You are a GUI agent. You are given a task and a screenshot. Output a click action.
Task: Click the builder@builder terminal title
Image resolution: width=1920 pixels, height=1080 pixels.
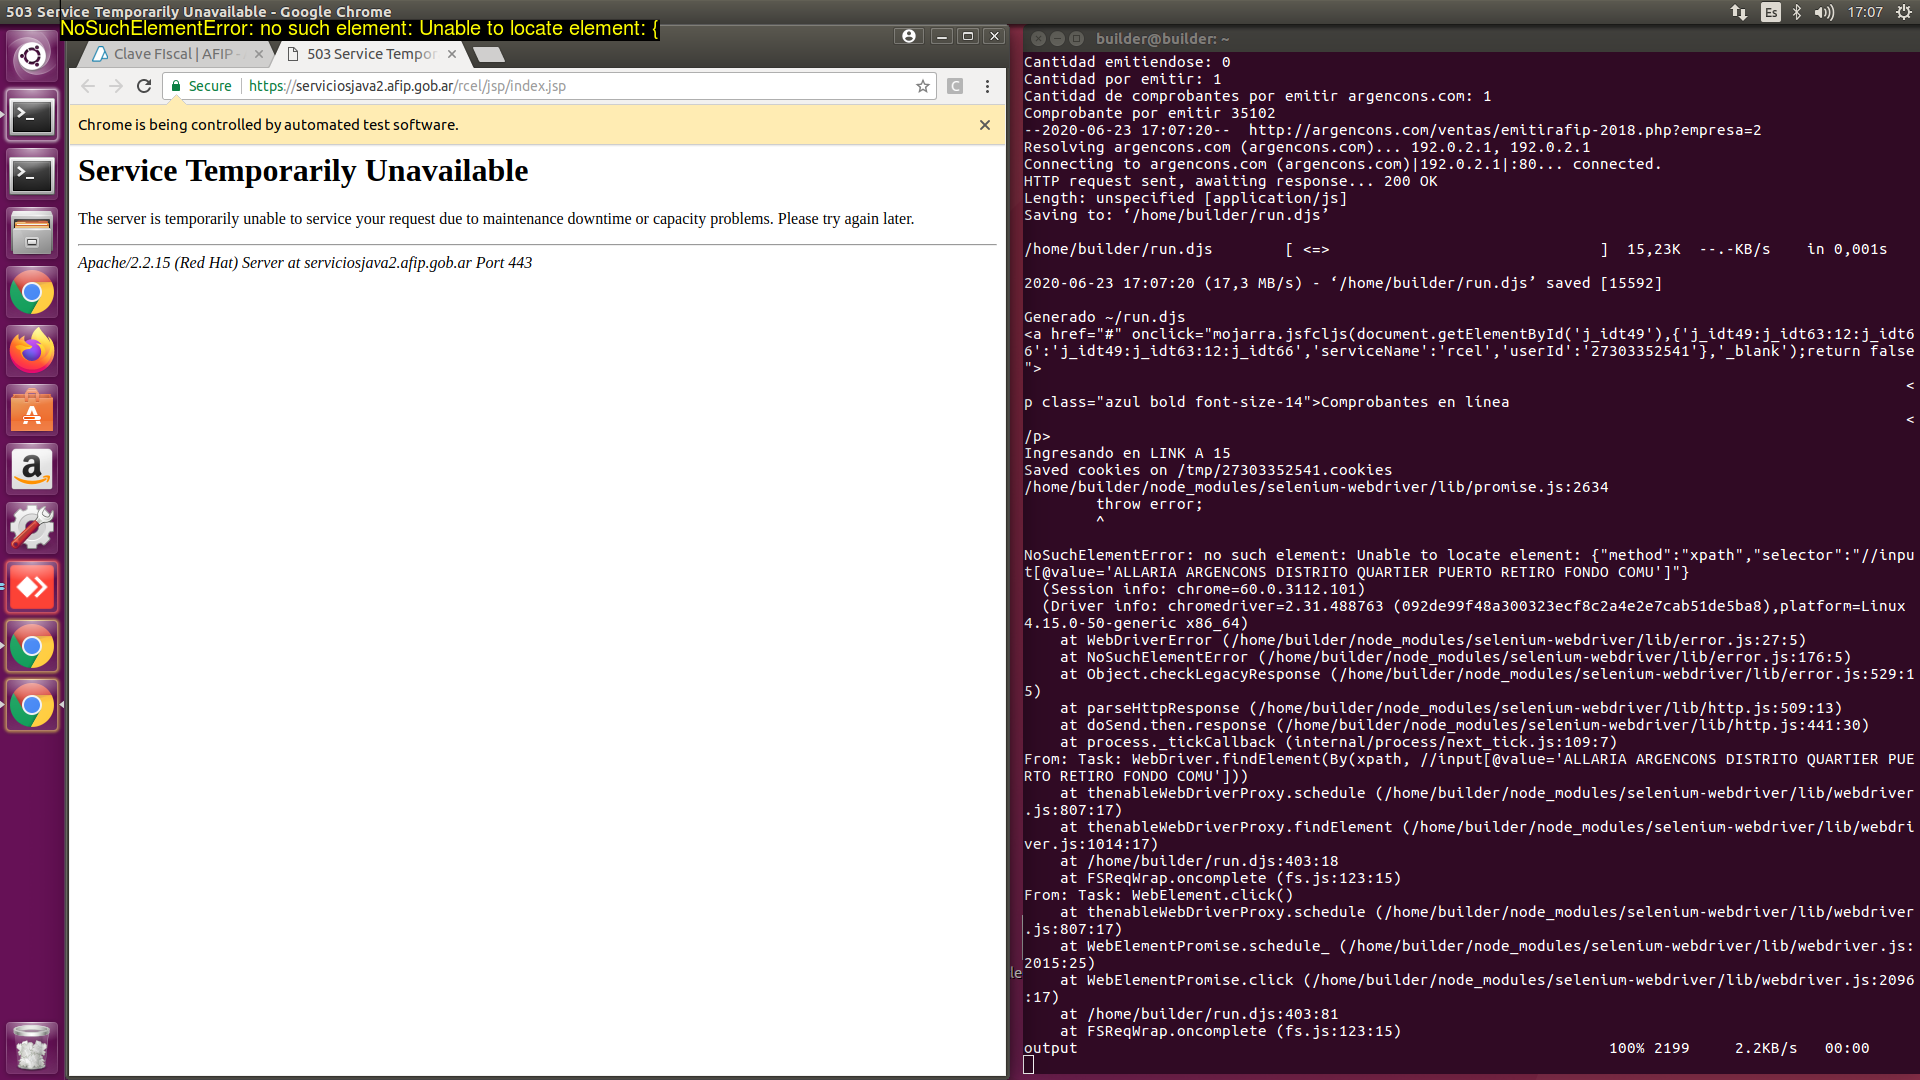(x=1163, y=39)
